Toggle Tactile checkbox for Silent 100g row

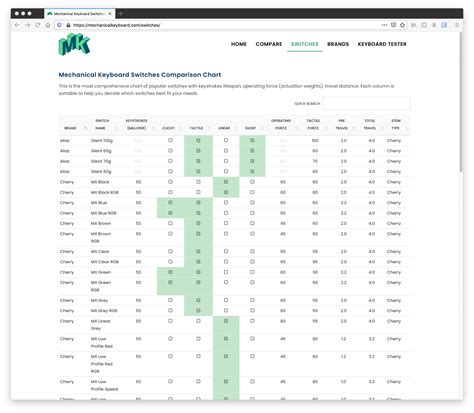pyautogui.click(x=198, y=140)
